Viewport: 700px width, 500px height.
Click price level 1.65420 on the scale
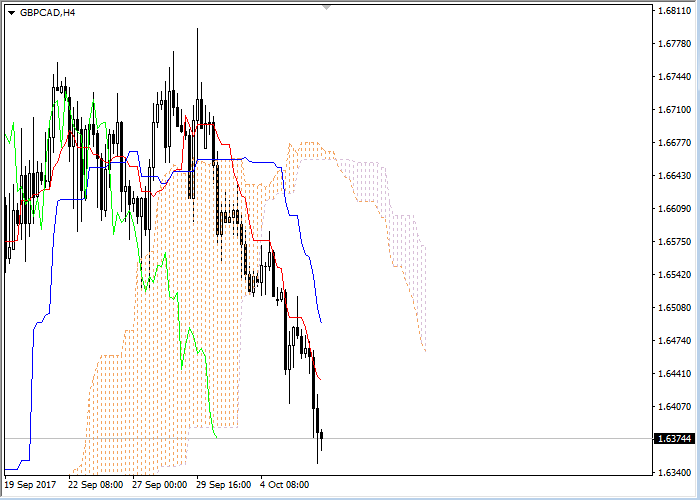(x=674, y=275)
